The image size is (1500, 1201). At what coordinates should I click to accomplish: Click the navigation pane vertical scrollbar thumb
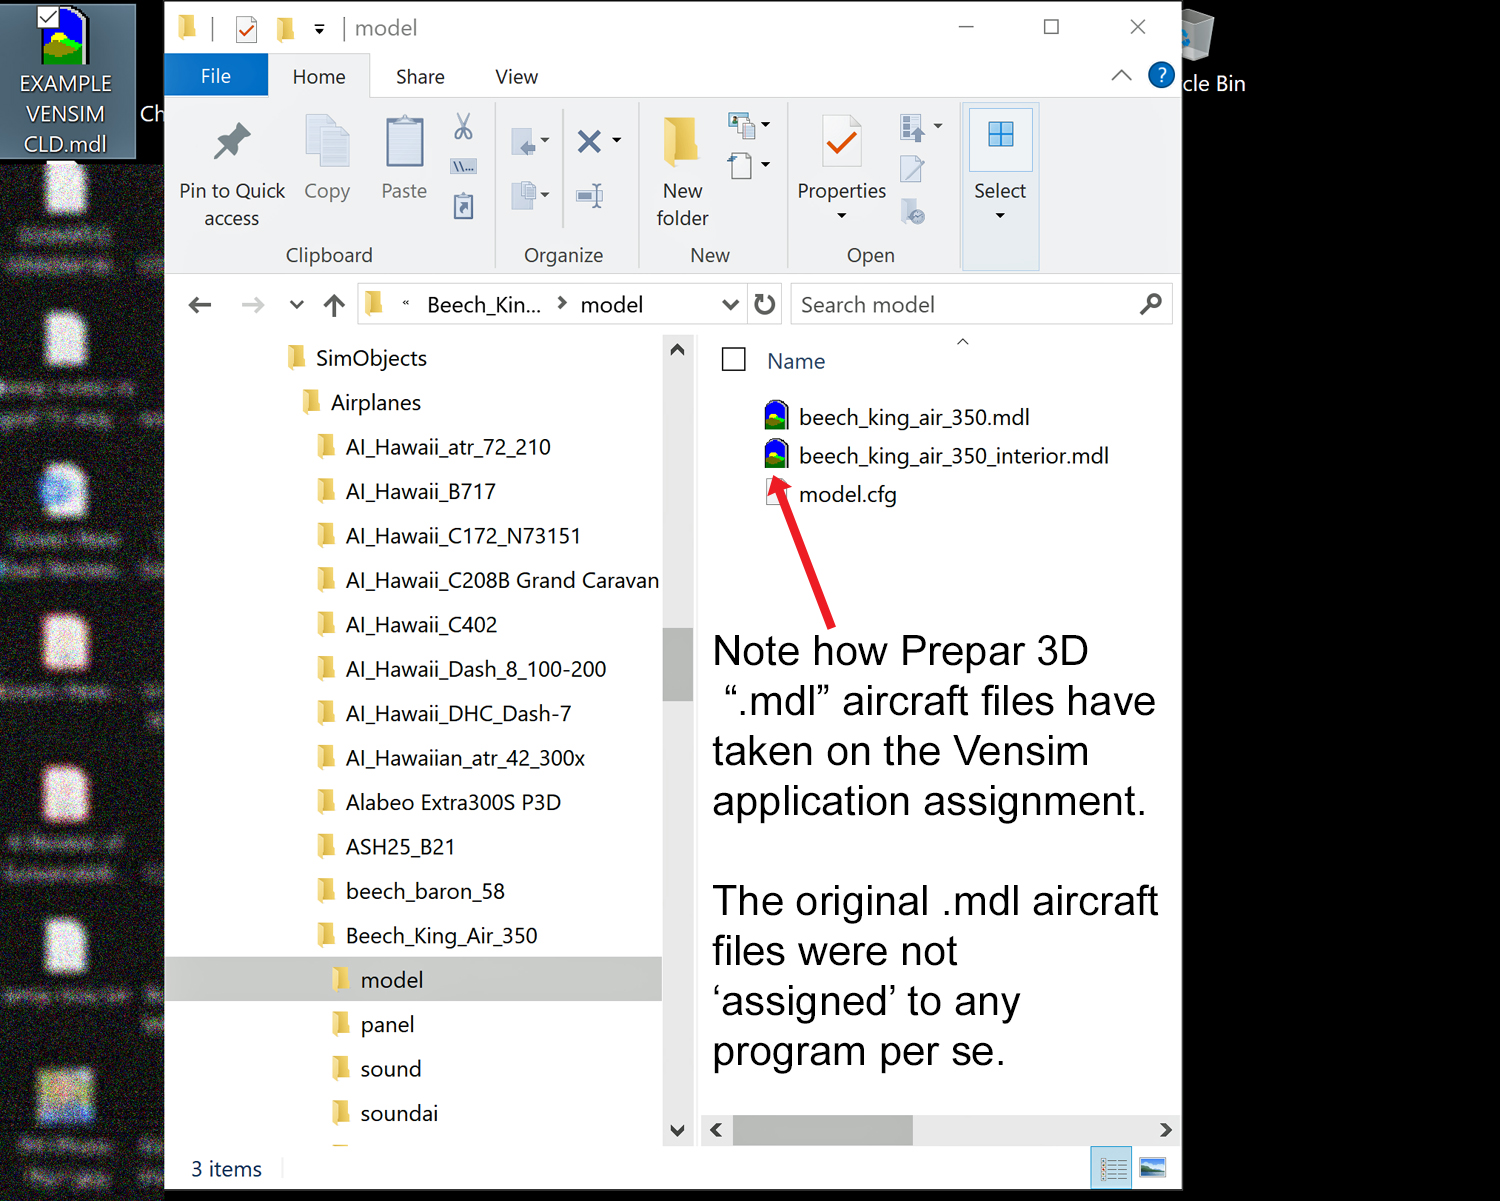click(678, 664)
